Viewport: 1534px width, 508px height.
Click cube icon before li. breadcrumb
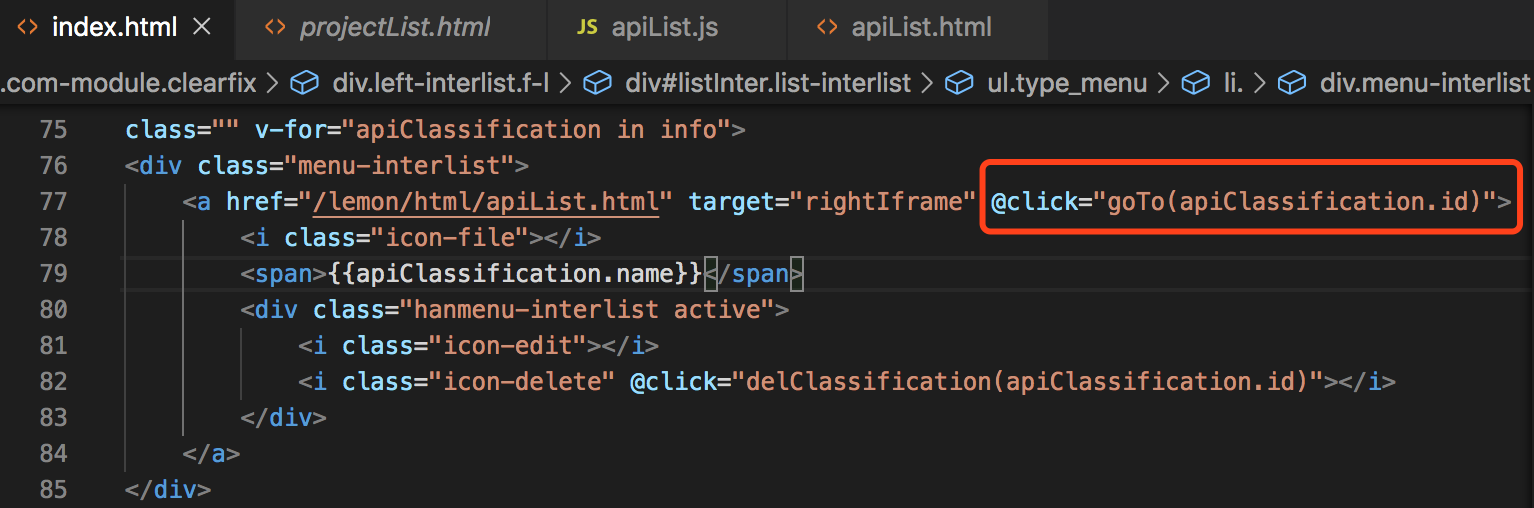(1196, 83)
